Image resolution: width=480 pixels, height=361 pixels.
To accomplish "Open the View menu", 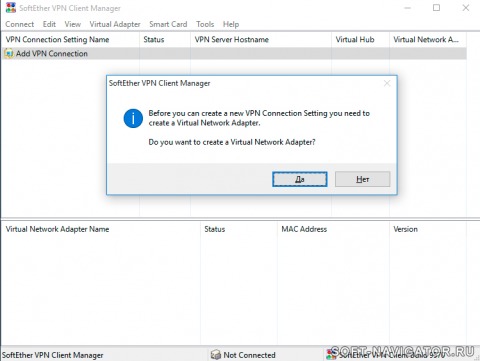I will click(73, 24).
